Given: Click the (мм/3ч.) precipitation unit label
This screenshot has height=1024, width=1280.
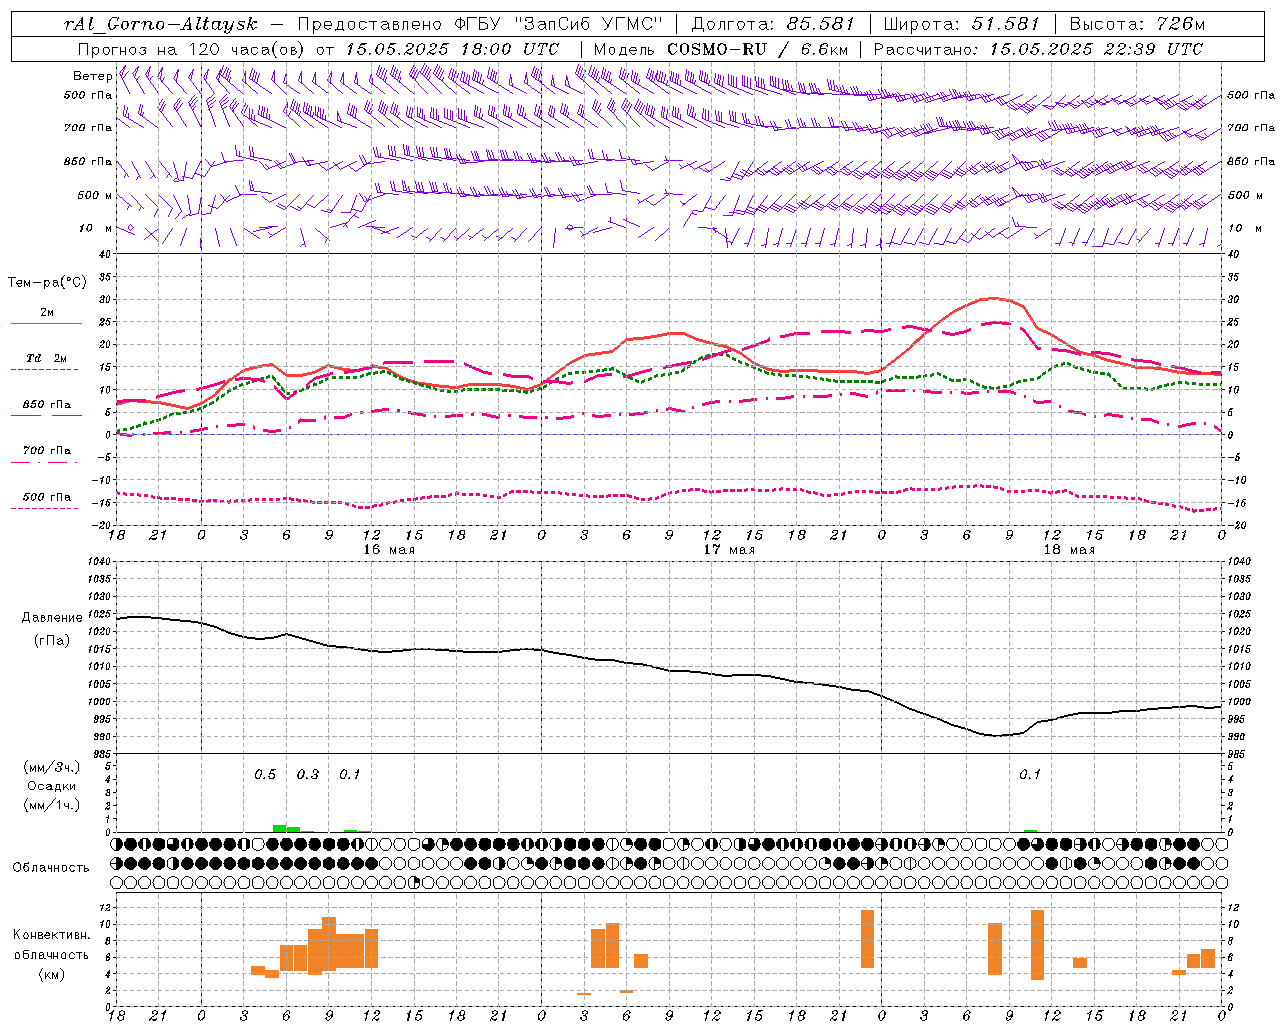Looking at the screenshot, I should (x=51, y=767).
